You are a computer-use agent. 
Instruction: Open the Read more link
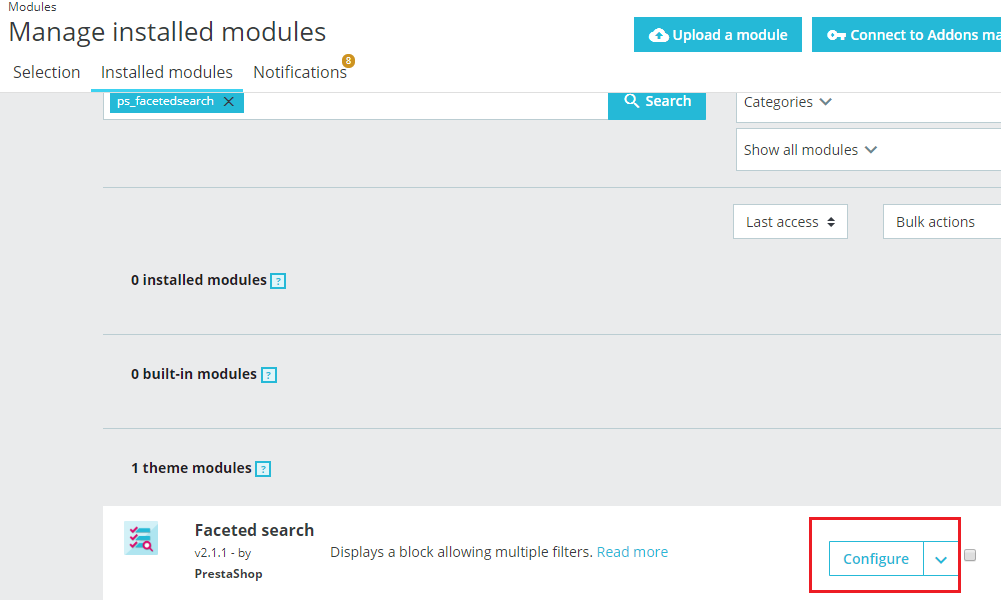click(632, 552)
